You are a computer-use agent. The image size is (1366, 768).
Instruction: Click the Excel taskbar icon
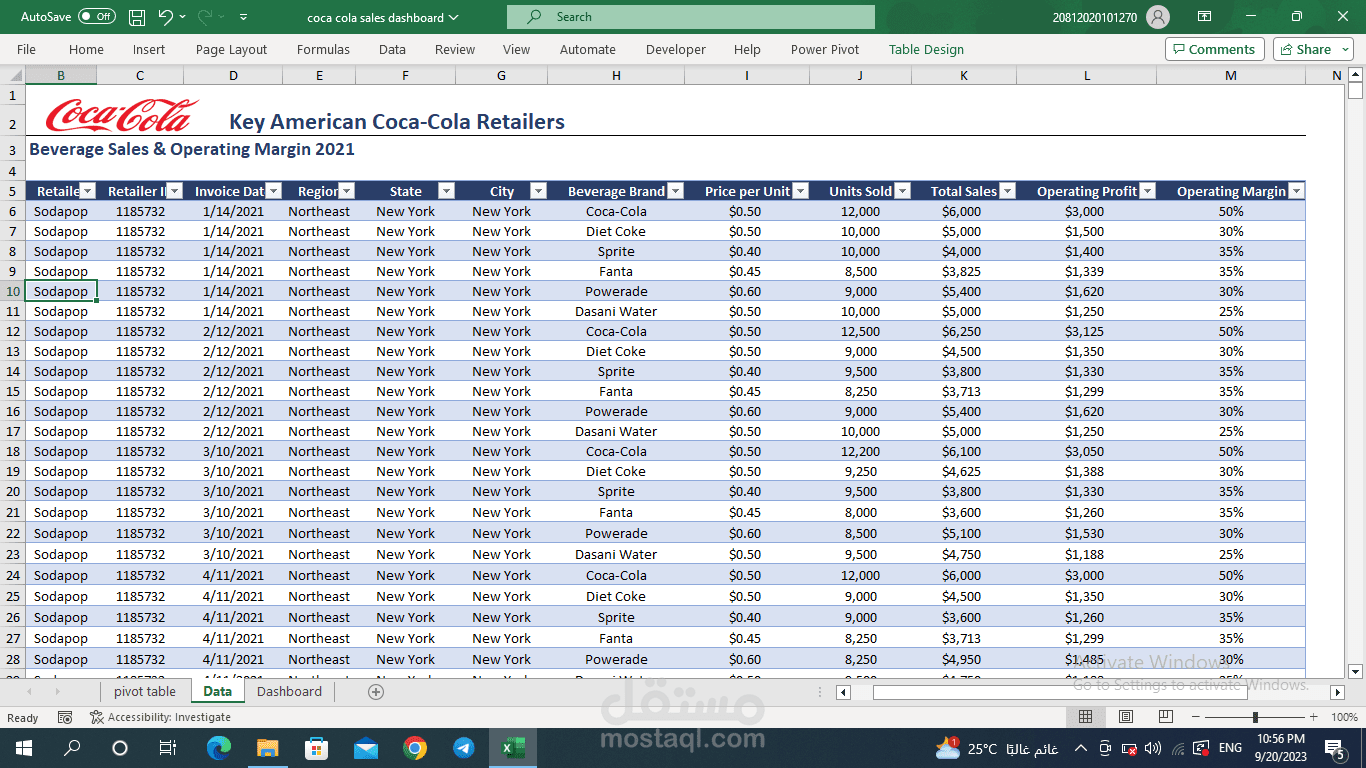point(512,747)
